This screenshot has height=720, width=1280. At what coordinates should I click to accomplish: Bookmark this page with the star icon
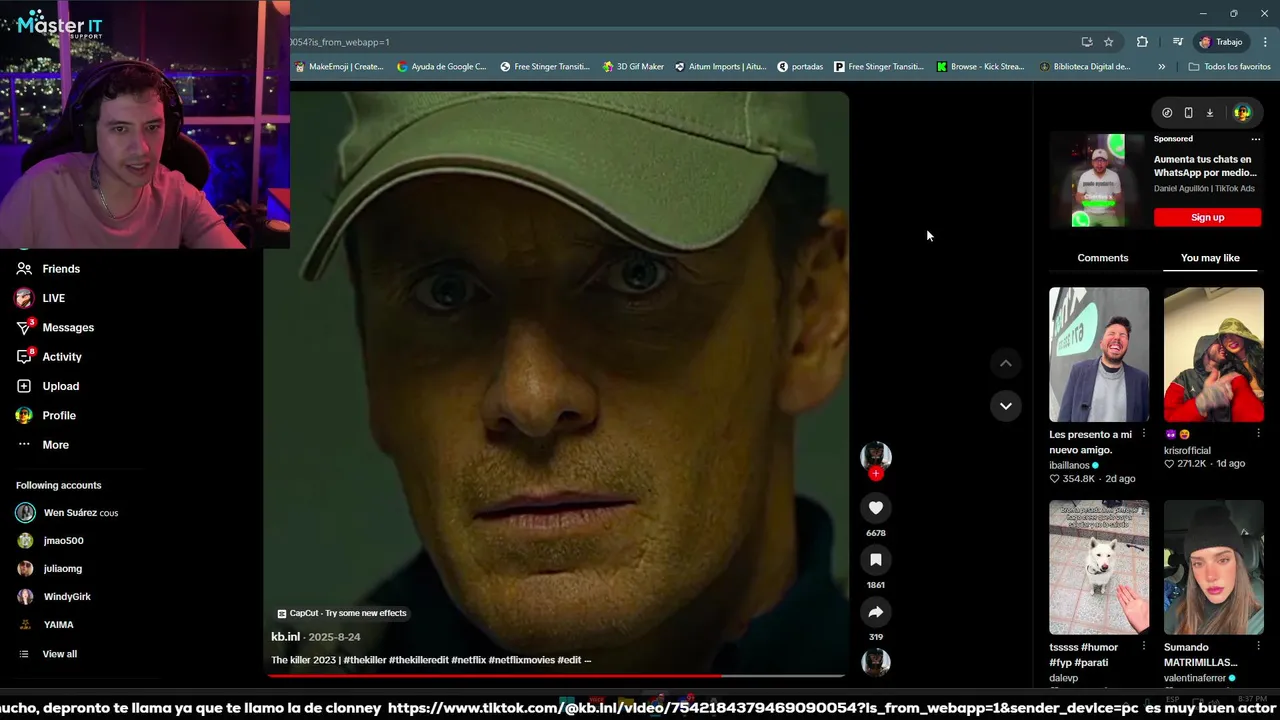(1108, 42)
